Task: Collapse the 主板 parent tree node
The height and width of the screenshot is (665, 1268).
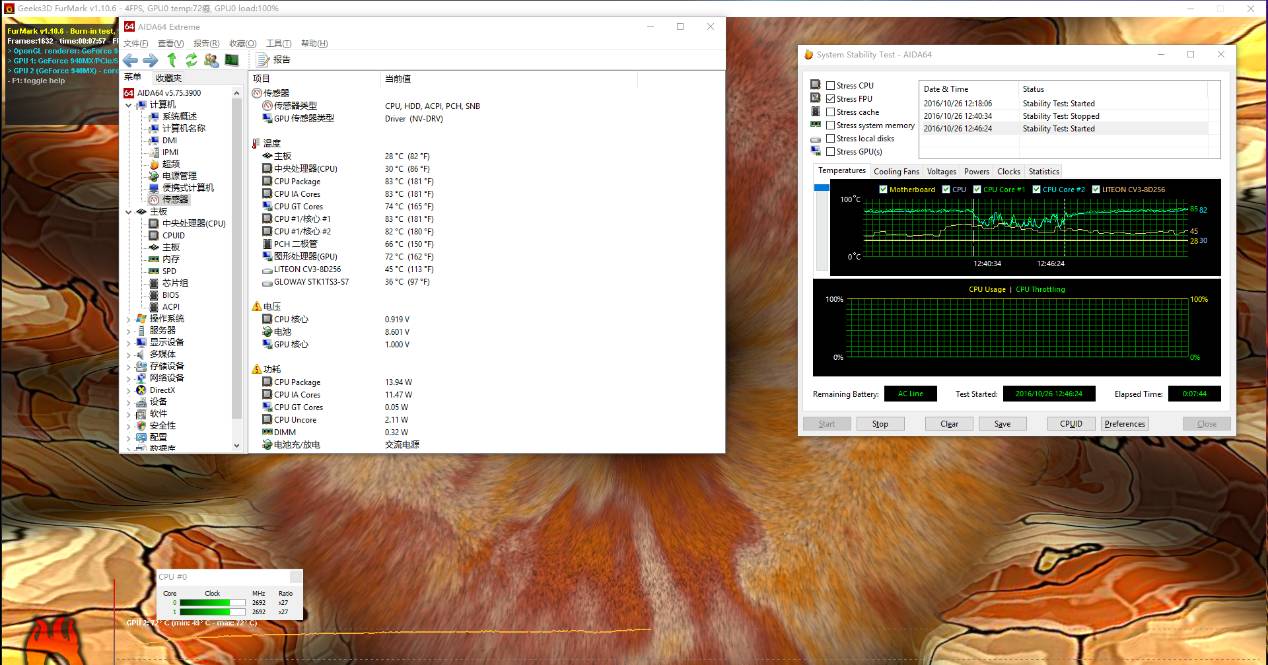Action: [128, 211]
